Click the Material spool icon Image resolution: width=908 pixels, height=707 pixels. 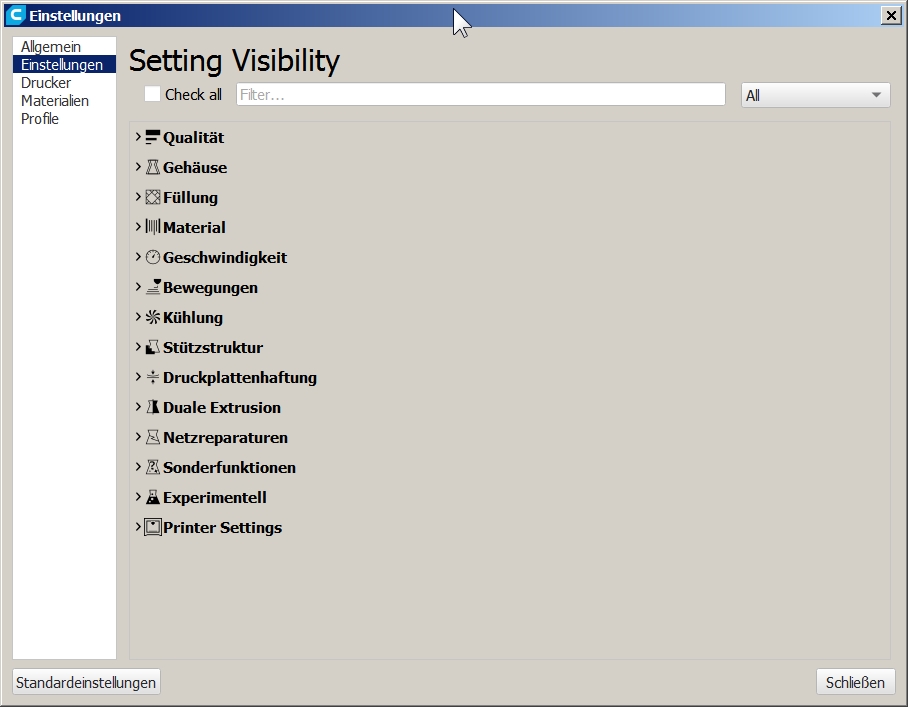point(152,228)
